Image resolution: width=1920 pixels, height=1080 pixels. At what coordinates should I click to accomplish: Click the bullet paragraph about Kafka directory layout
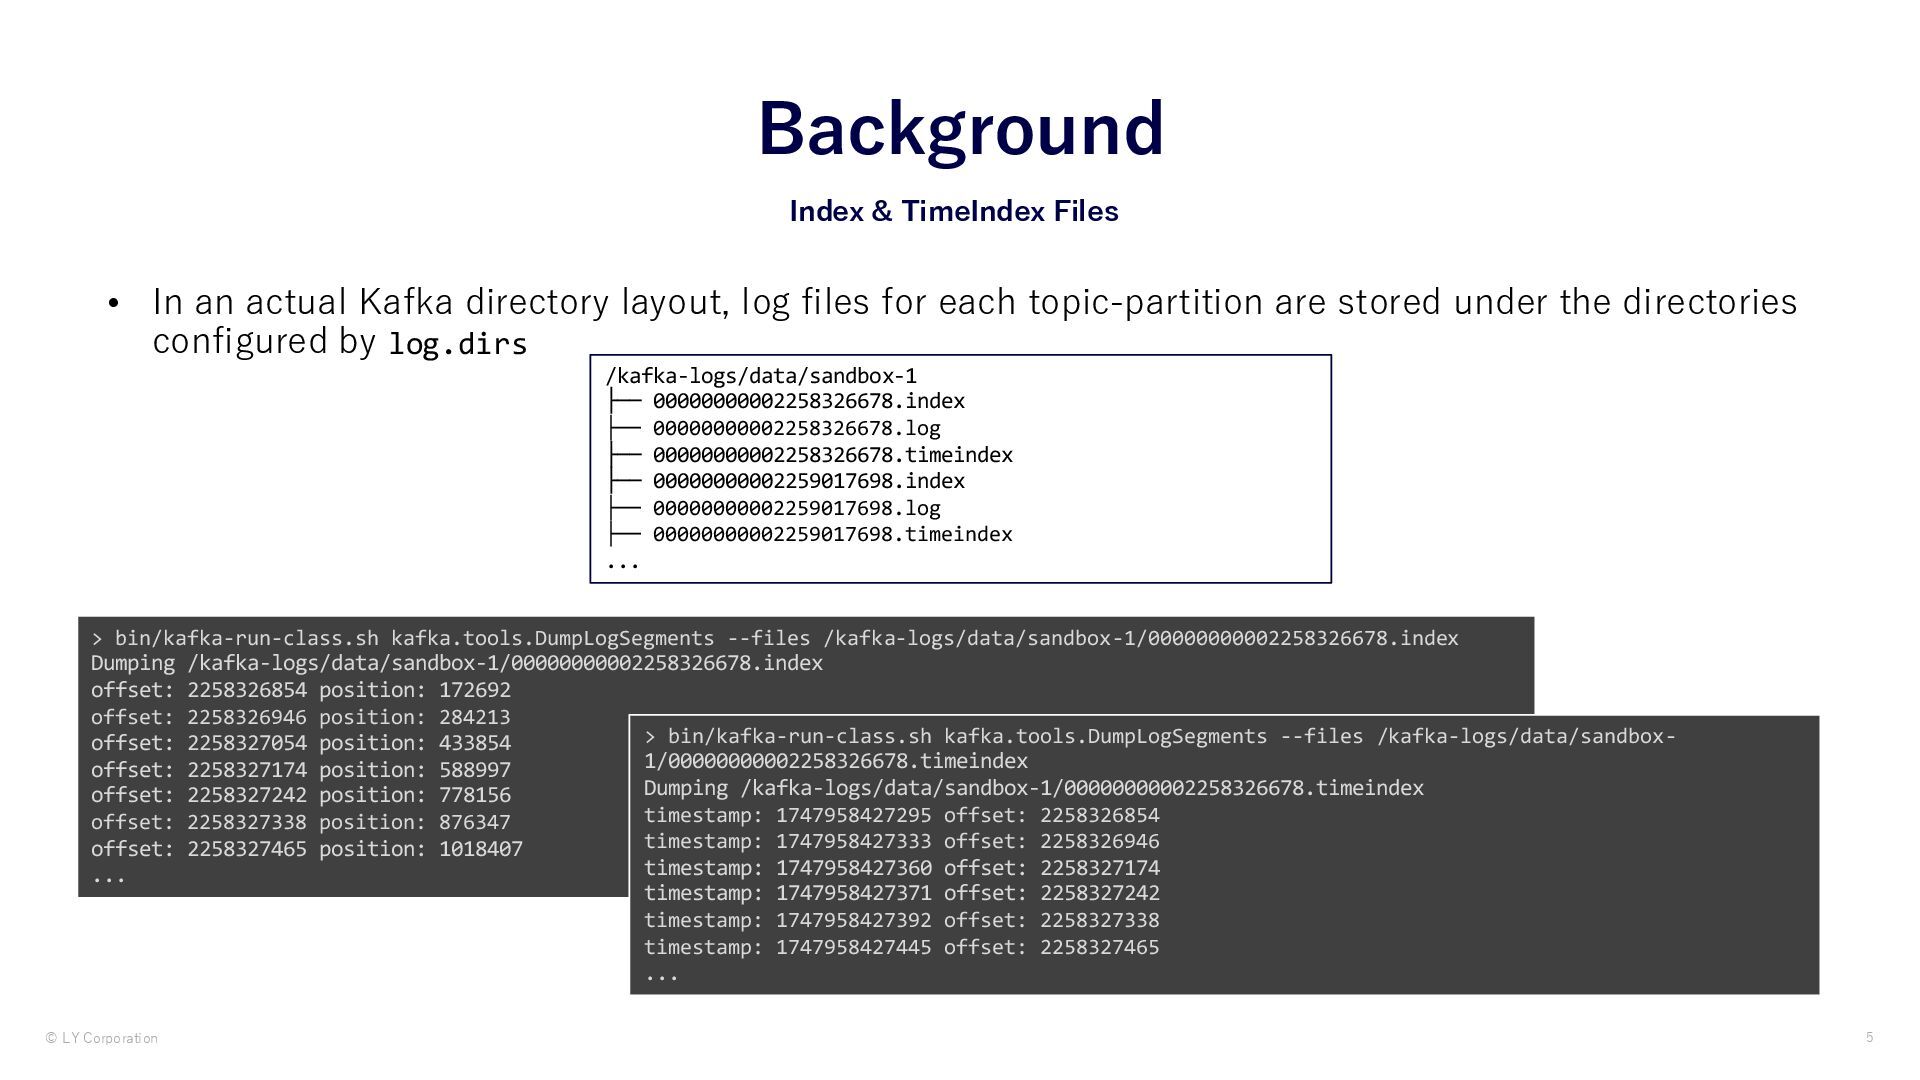pos(974,302)
